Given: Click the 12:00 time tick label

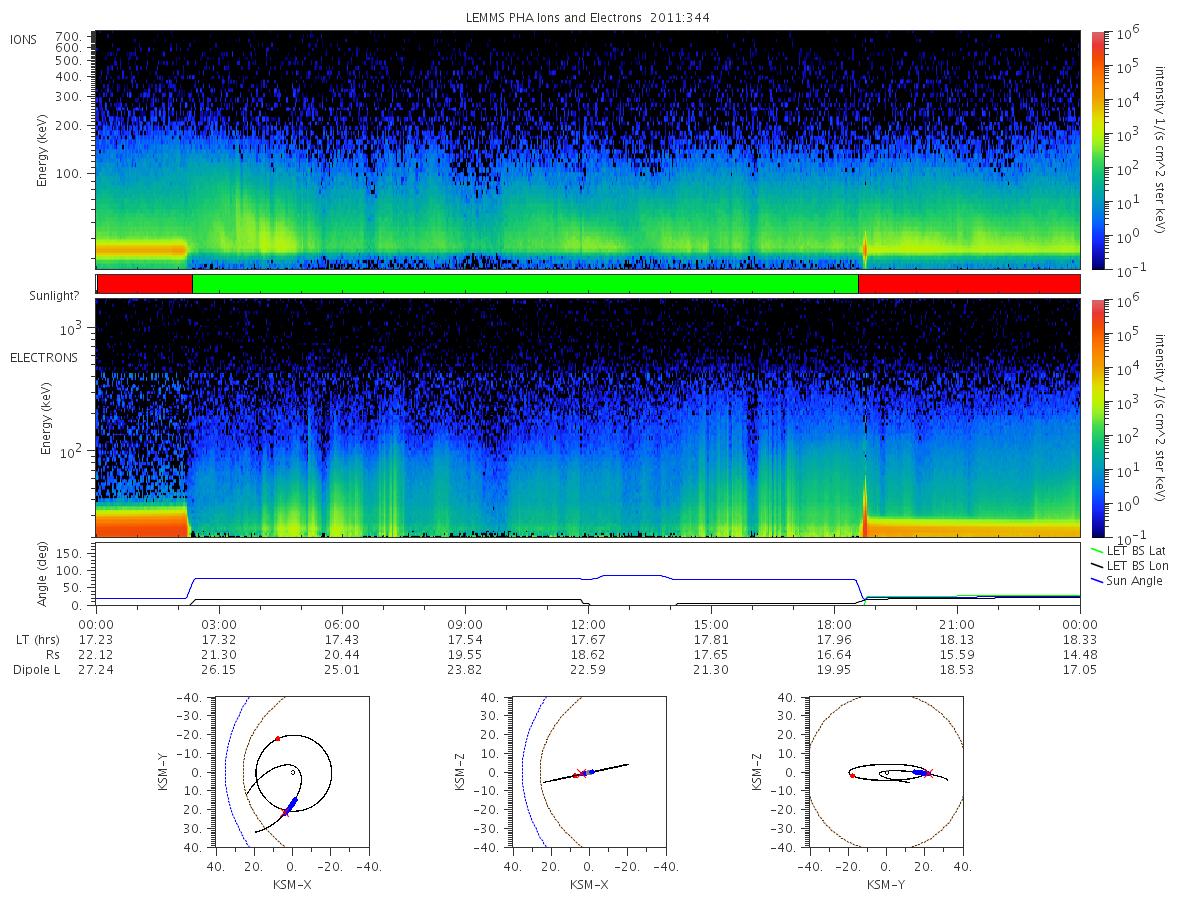Looking at the screenshot, I should [587, 623].
